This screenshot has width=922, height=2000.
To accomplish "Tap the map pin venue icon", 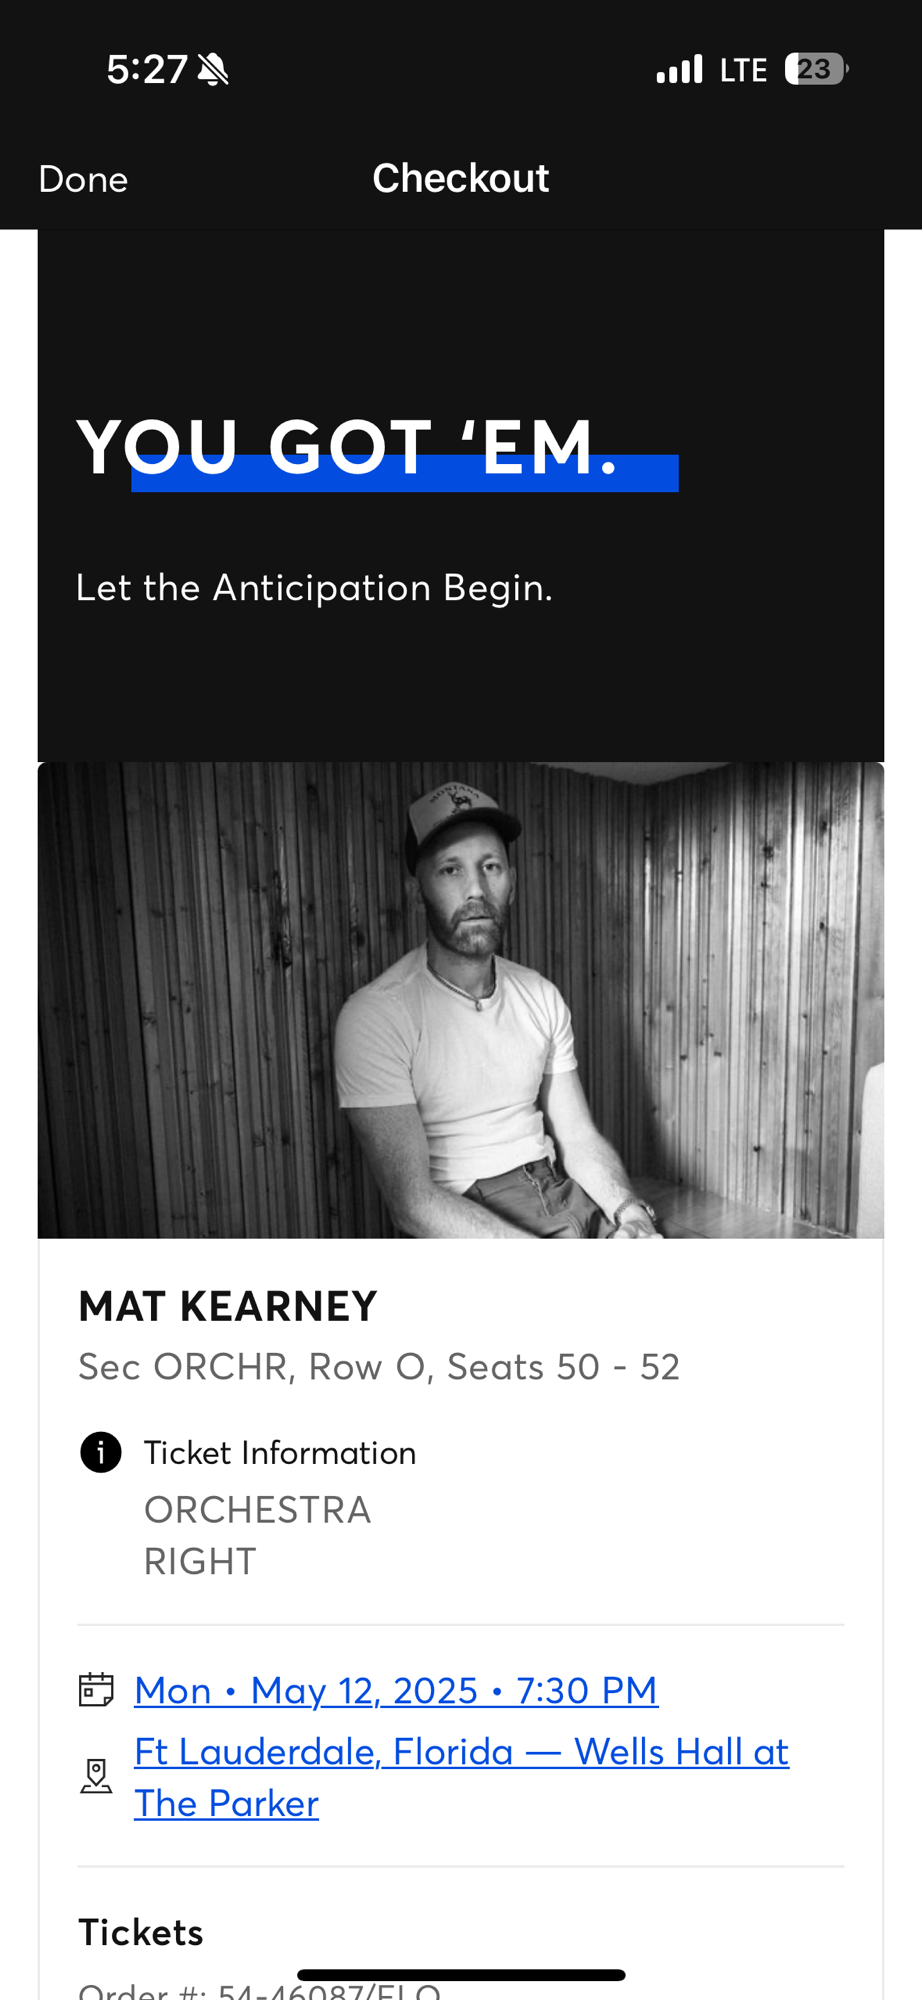I will coord(96,1777).
